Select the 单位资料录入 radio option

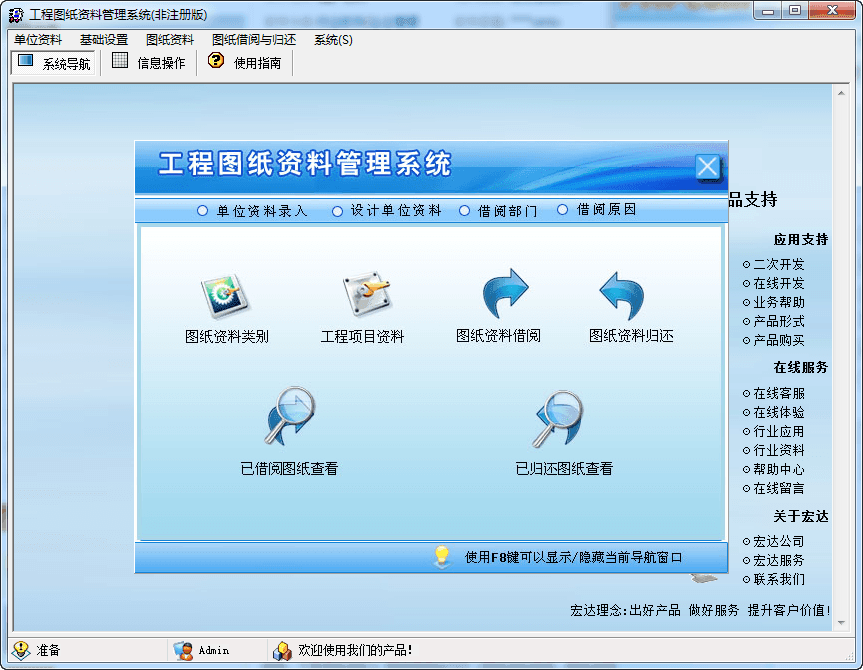click(x=203, y=211)
